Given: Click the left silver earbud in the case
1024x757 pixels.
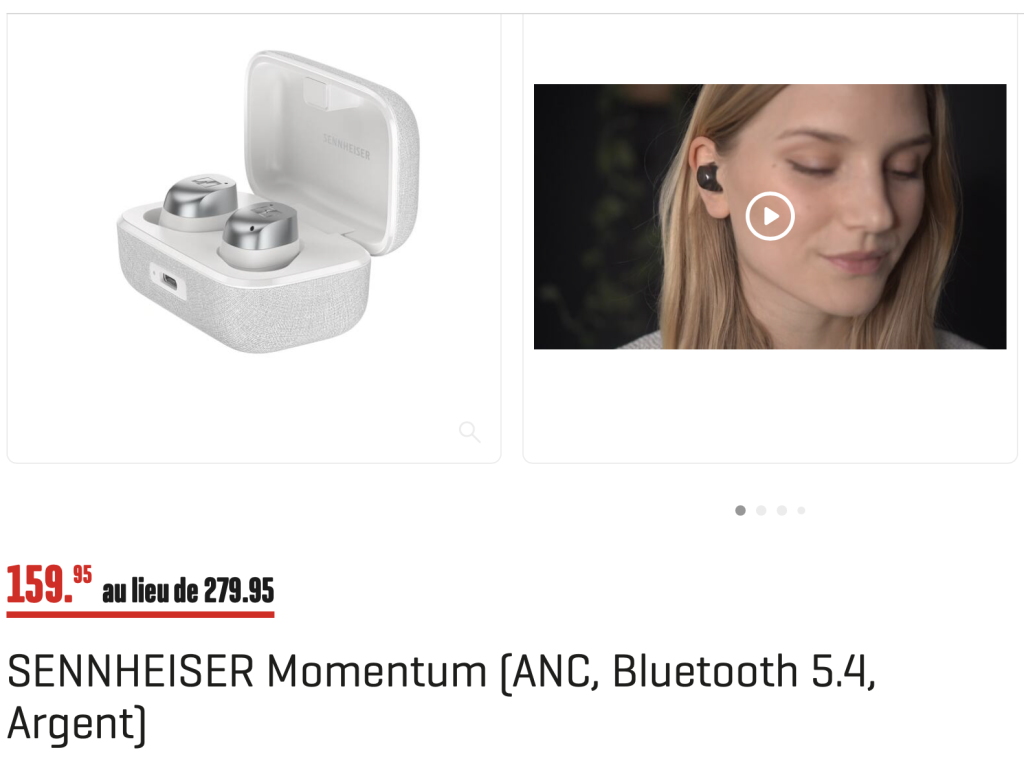Looking at the screenshot, I should (199, 201).
